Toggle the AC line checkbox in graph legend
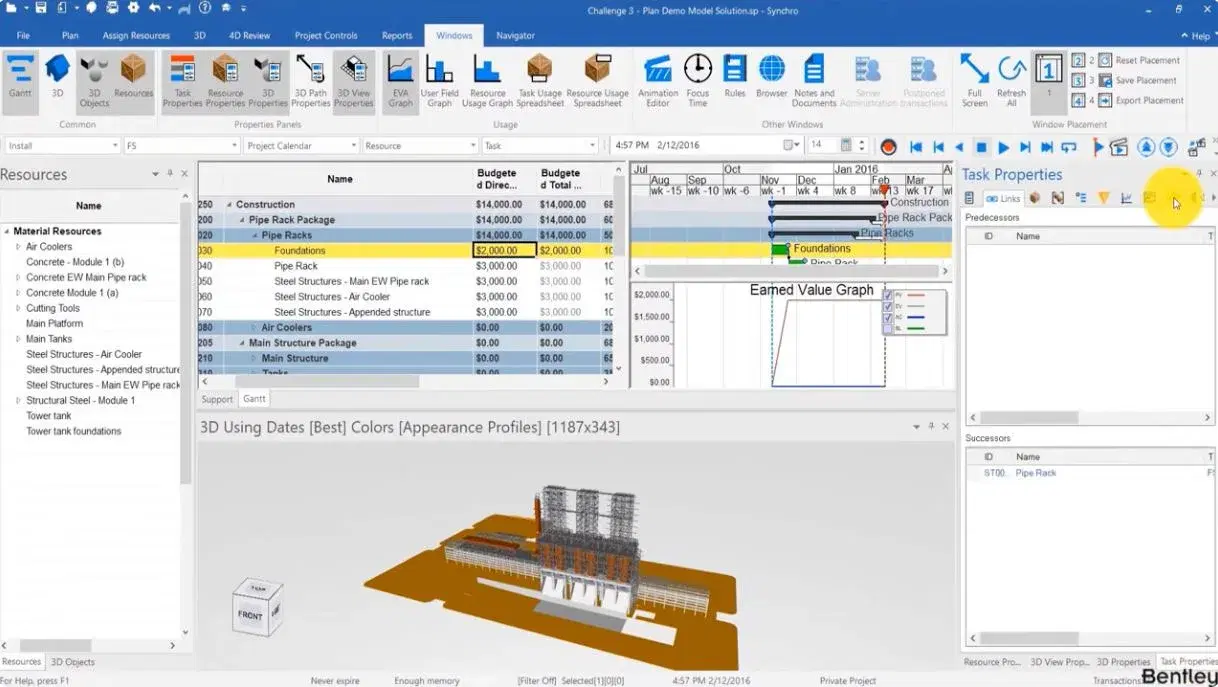This screenshot has width=1218, height=687. pos(888,318)
